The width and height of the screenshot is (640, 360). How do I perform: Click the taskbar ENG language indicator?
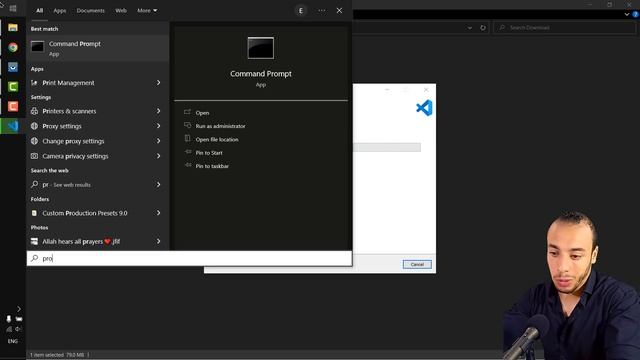pos(13,341)
